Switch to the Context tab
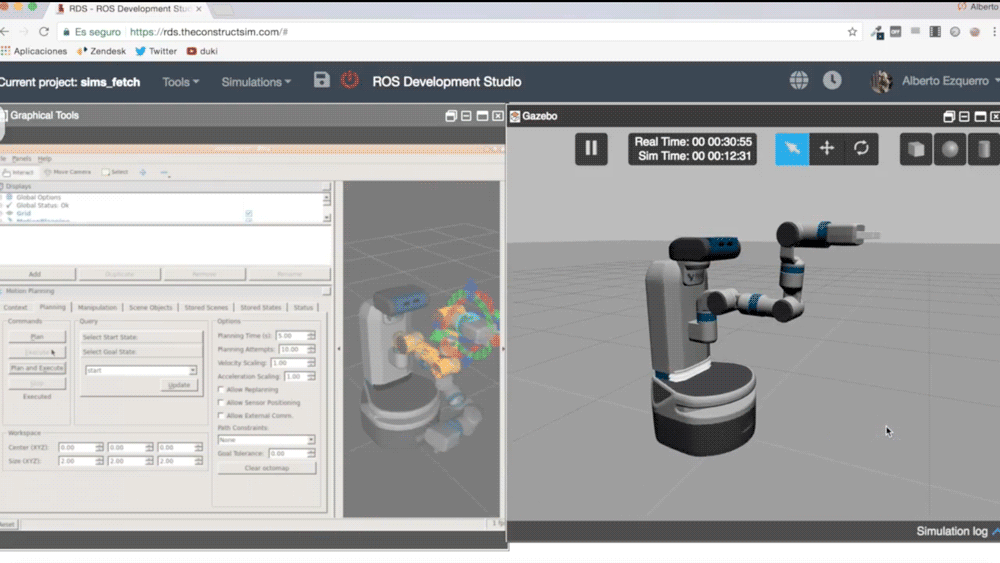 click(x=15, y=307)
